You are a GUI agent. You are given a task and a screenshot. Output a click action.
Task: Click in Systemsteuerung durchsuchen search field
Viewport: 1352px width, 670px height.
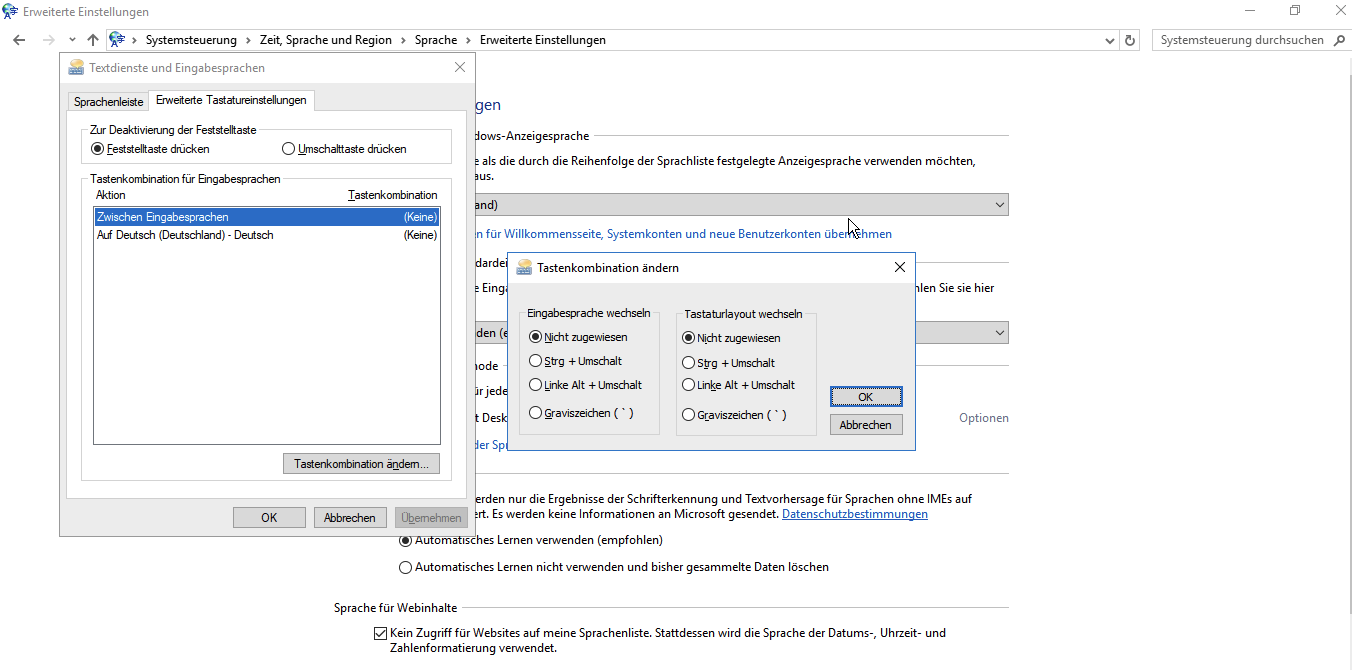[x=1241, y=40]
